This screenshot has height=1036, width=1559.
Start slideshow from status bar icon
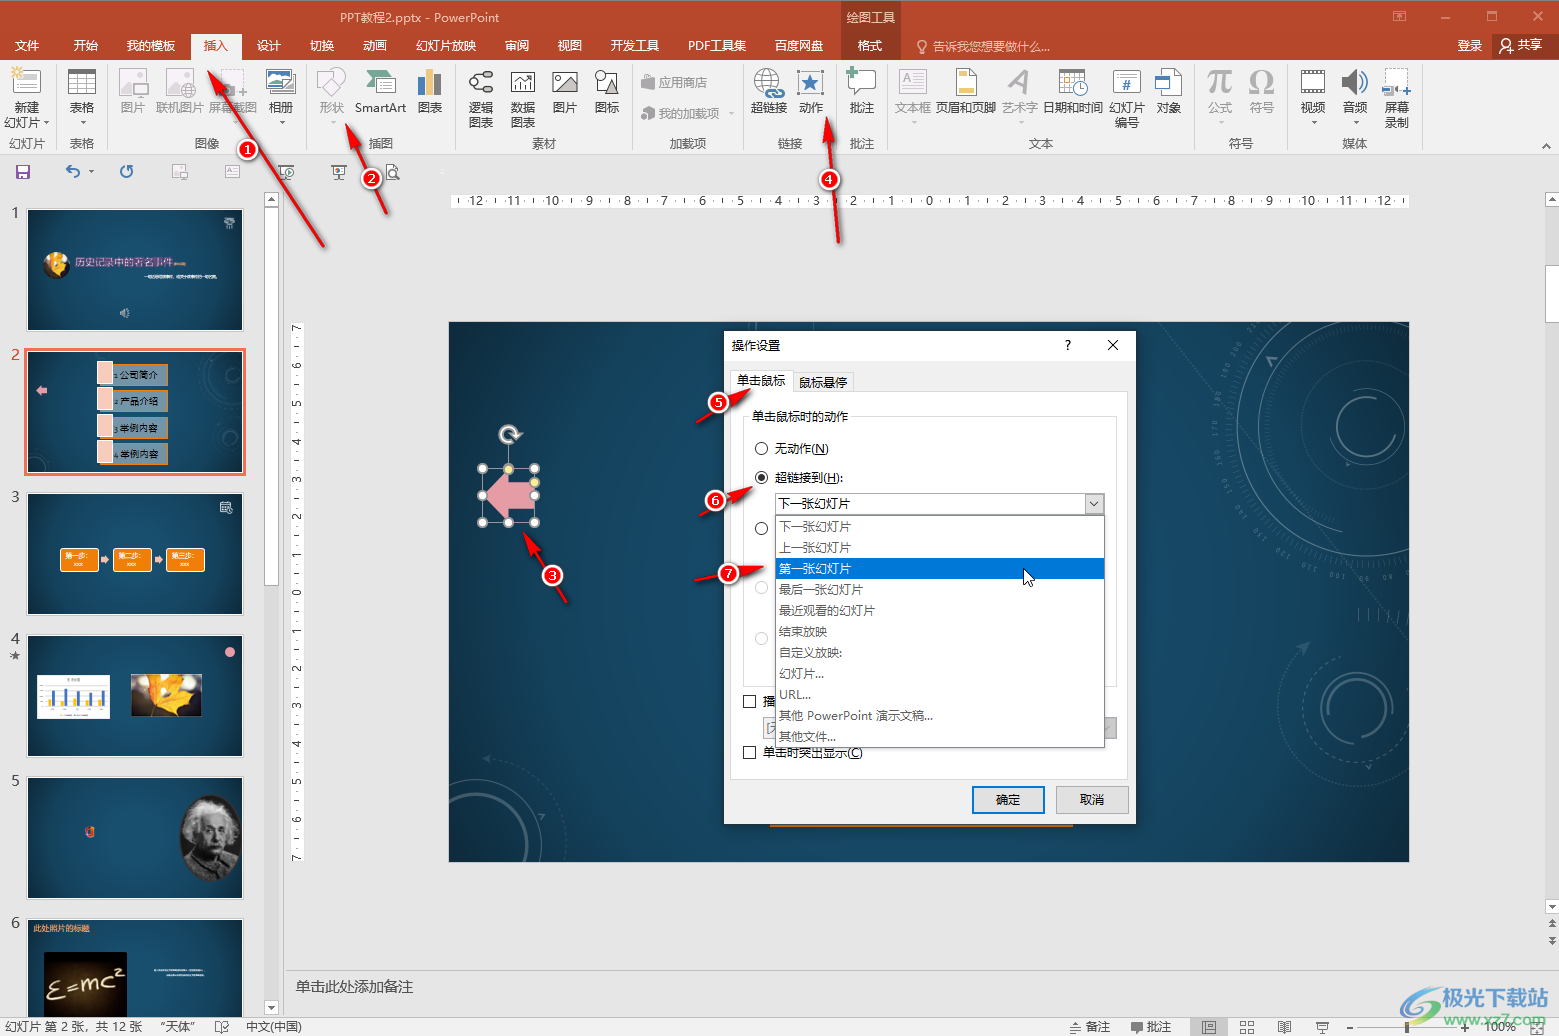[1322, 1027]
